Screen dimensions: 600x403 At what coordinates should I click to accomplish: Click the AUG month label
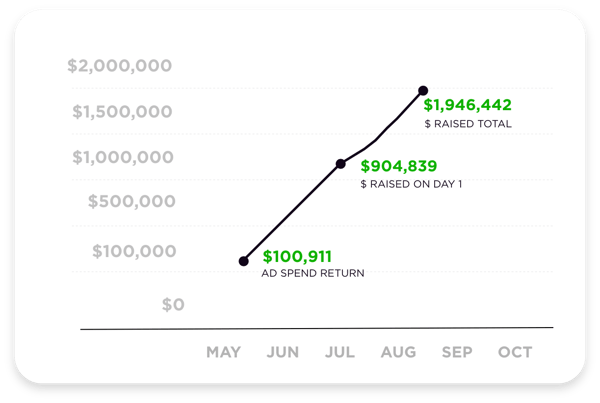click(x=398, y=352)
